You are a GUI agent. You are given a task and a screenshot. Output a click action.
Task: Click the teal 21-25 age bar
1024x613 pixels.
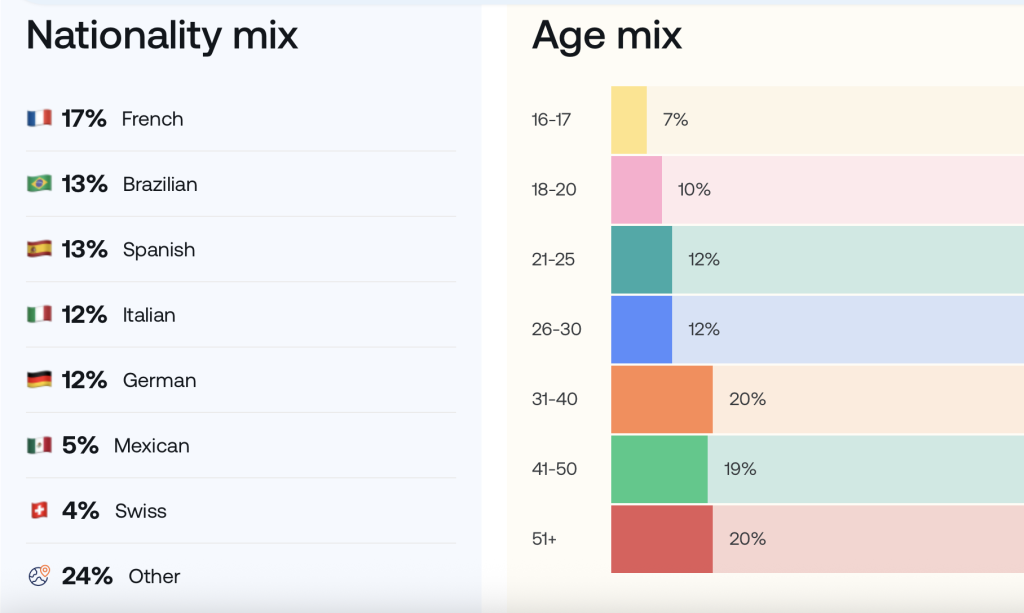pos(641,259)
